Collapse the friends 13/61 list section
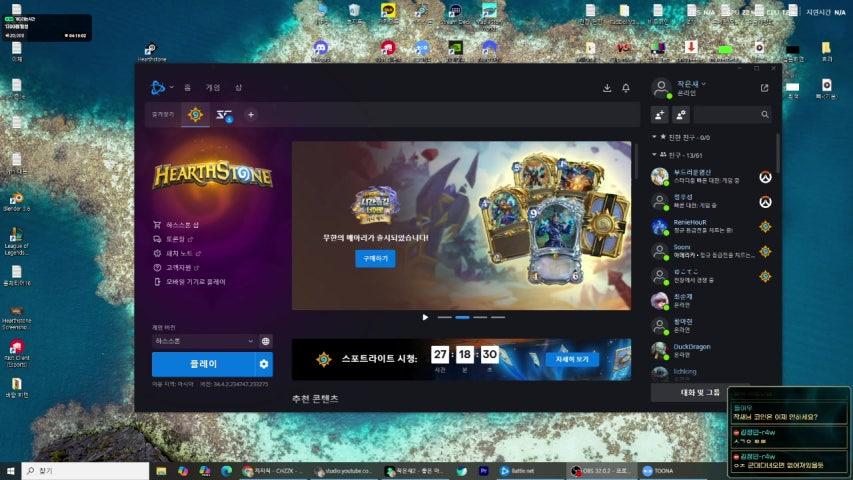Image resolution: width=853 pixels, height=480 pixels. (x=654, y=155)
